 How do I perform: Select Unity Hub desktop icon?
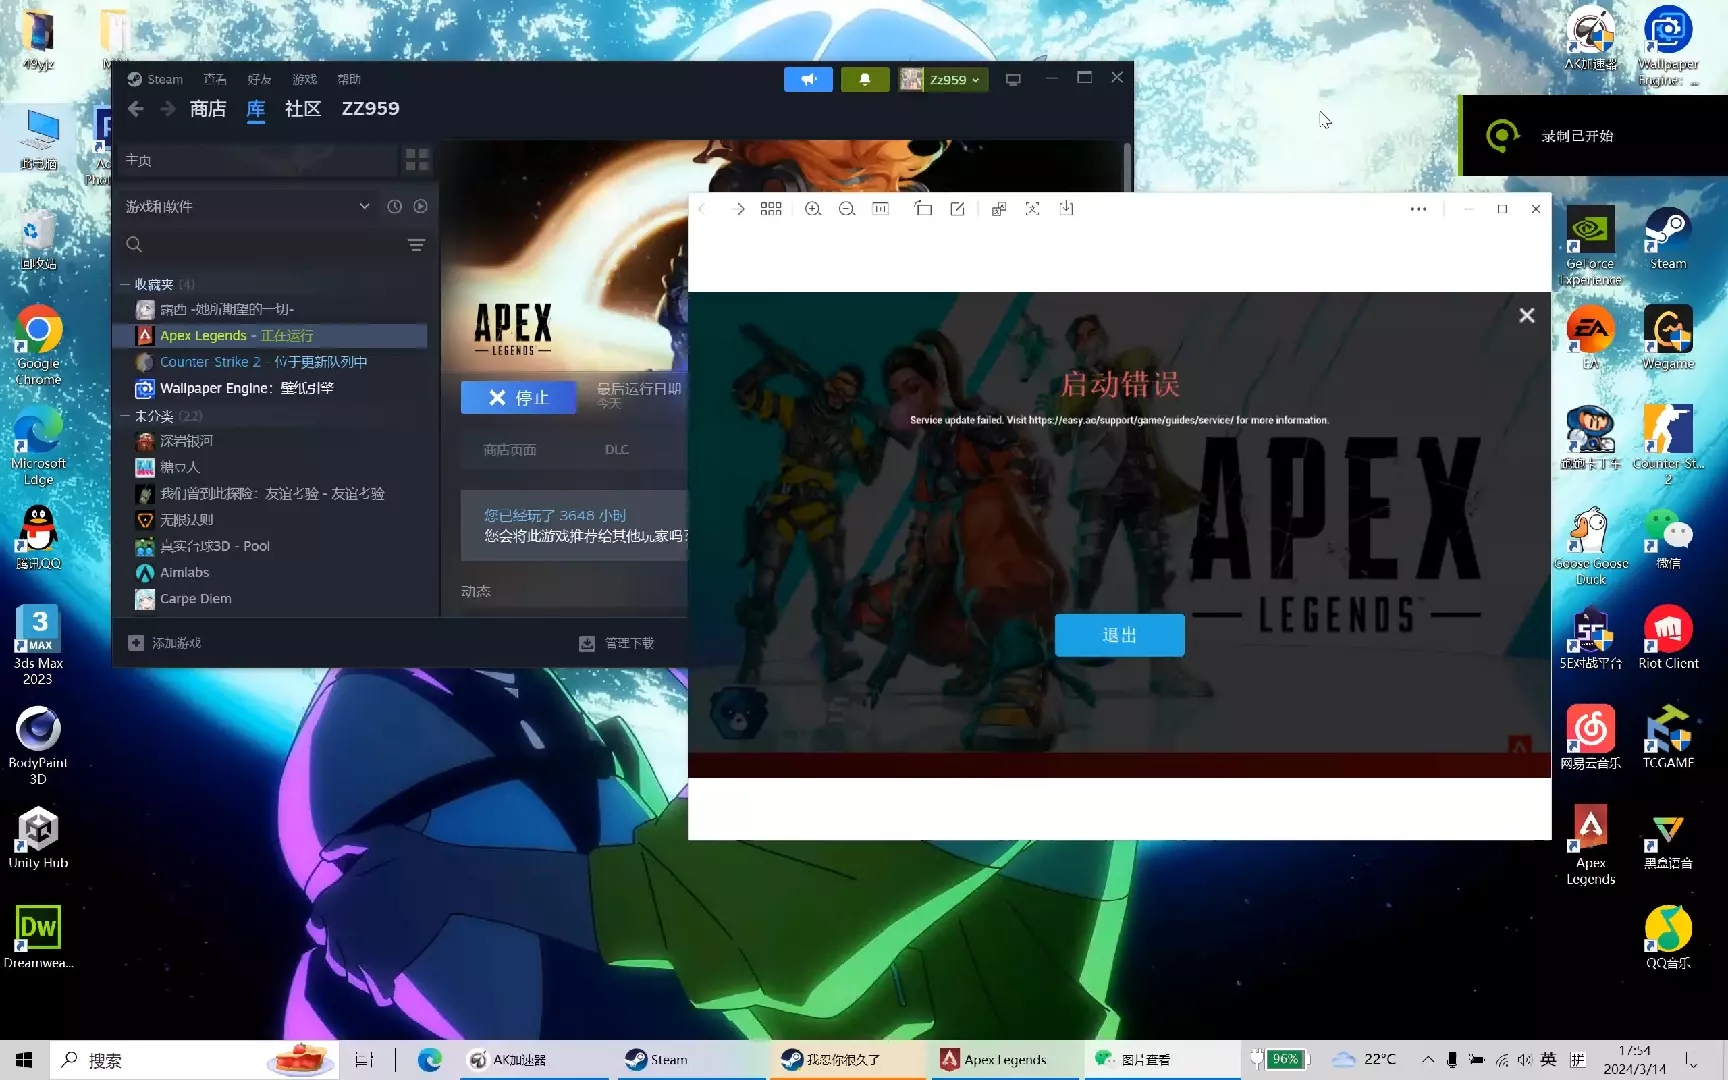click(x=38, y=838)
